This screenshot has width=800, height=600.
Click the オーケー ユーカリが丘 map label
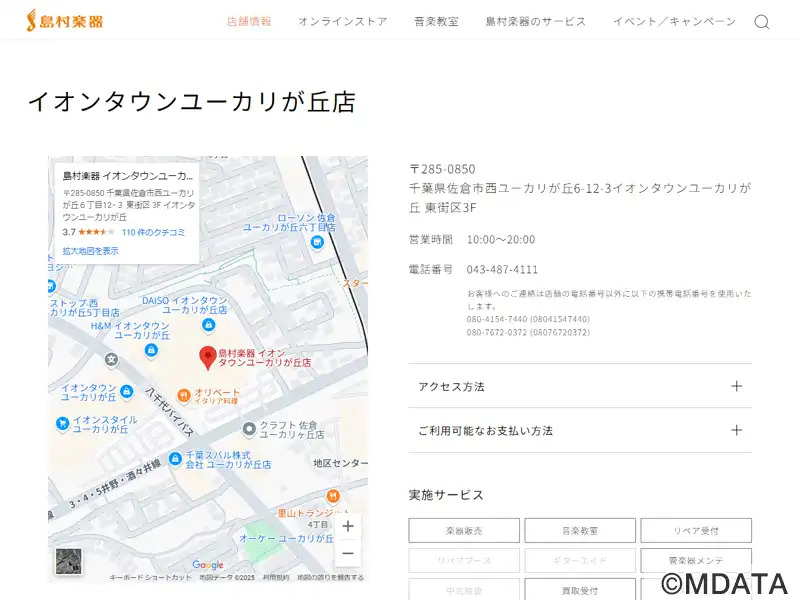(x=286, y=538)
